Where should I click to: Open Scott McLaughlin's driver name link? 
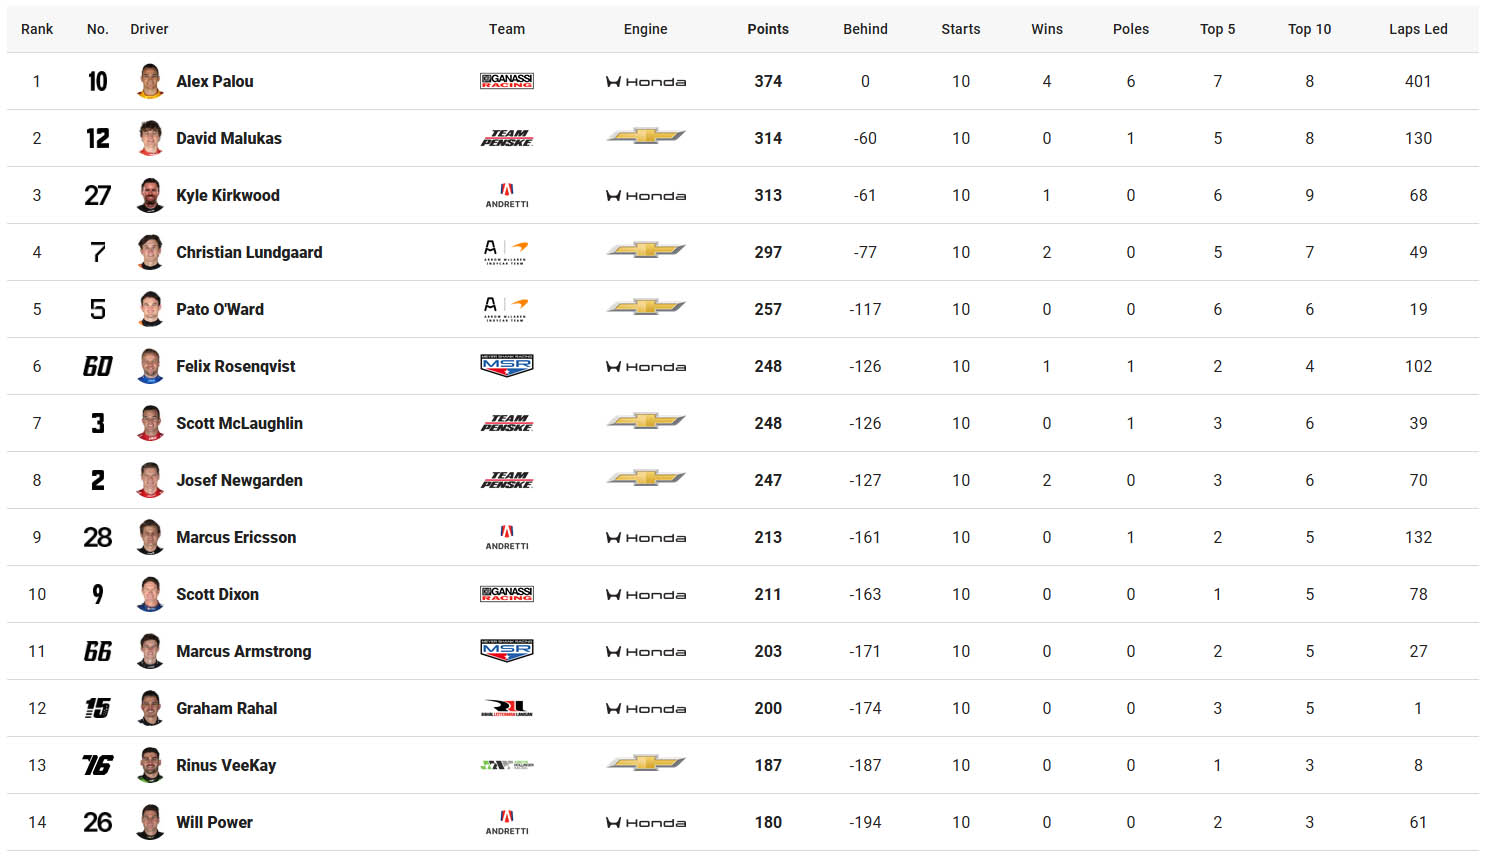[x=239, y=423]
